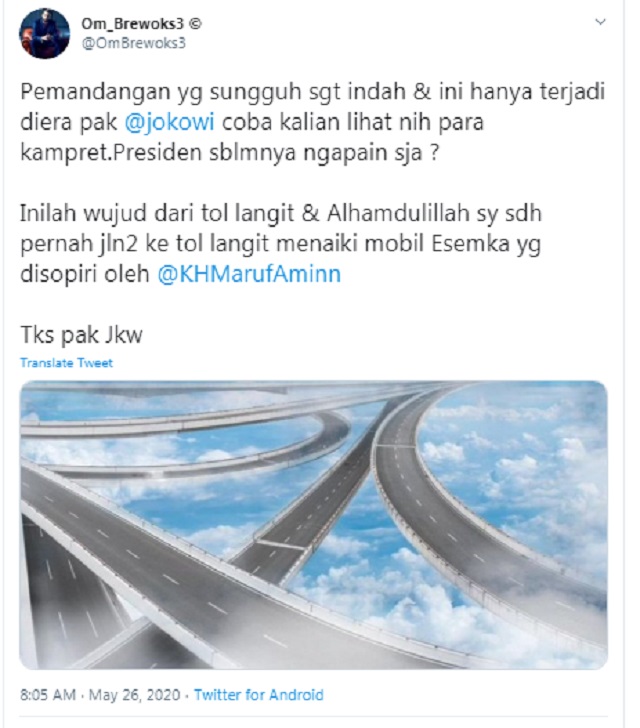This screenshot has height=728, width=640.
Task: Open the Twitter for Android source link
Action: pyautogui.click(x=259, y=695)
